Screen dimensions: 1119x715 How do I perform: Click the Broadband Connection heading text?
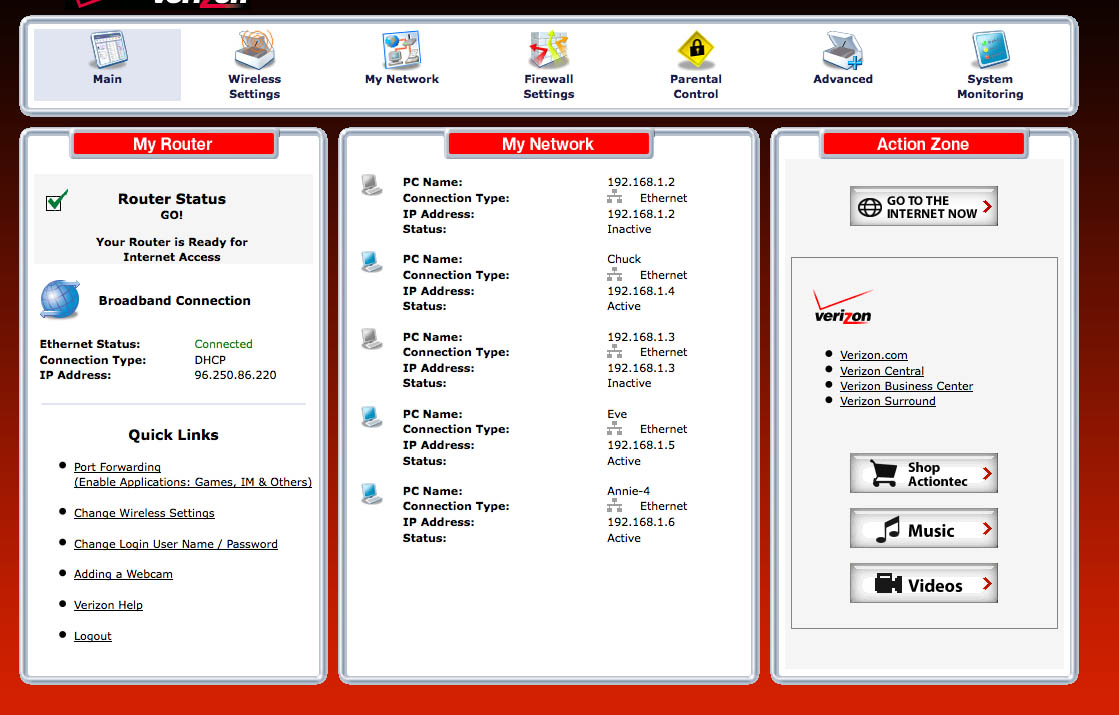[174, 300]
